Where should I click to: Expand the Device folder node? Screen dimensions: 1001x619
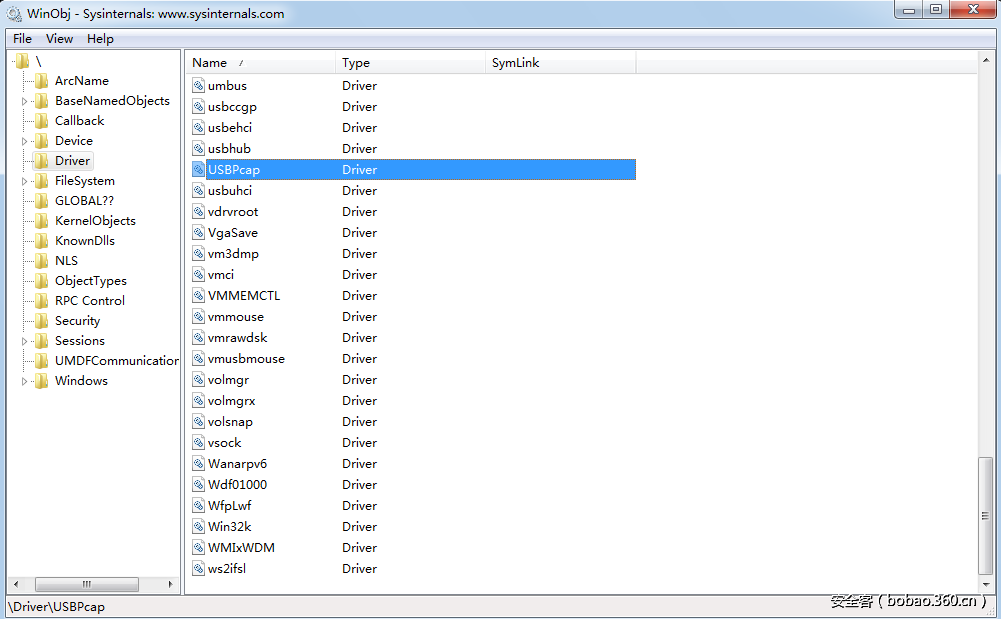[25, 141]
